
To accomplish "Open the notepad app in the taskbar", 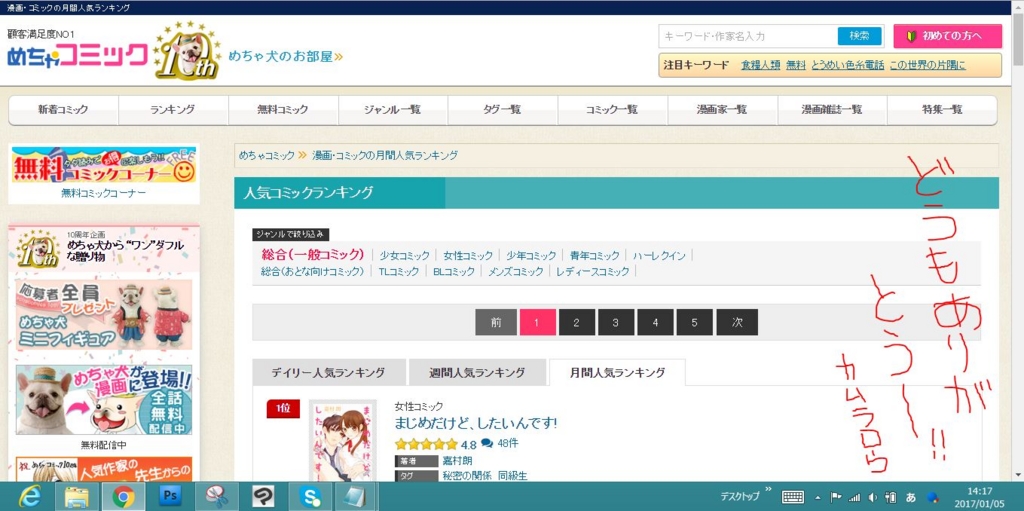I will pos(356,498).
